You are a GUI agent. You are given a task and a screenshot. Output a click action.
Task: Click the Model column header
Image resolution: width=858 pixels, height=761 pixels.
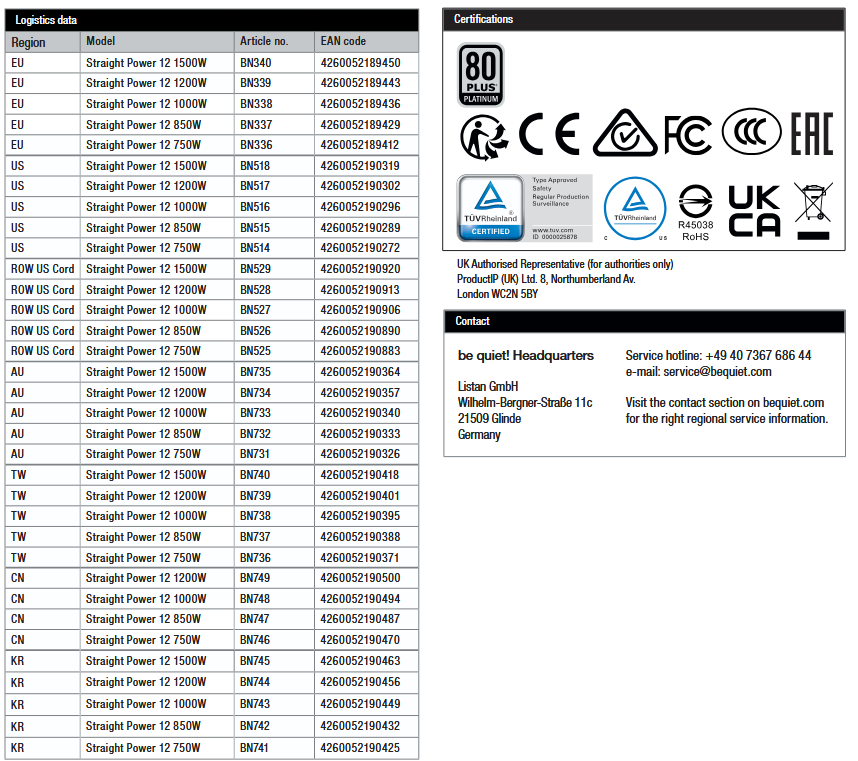(101, 41)
